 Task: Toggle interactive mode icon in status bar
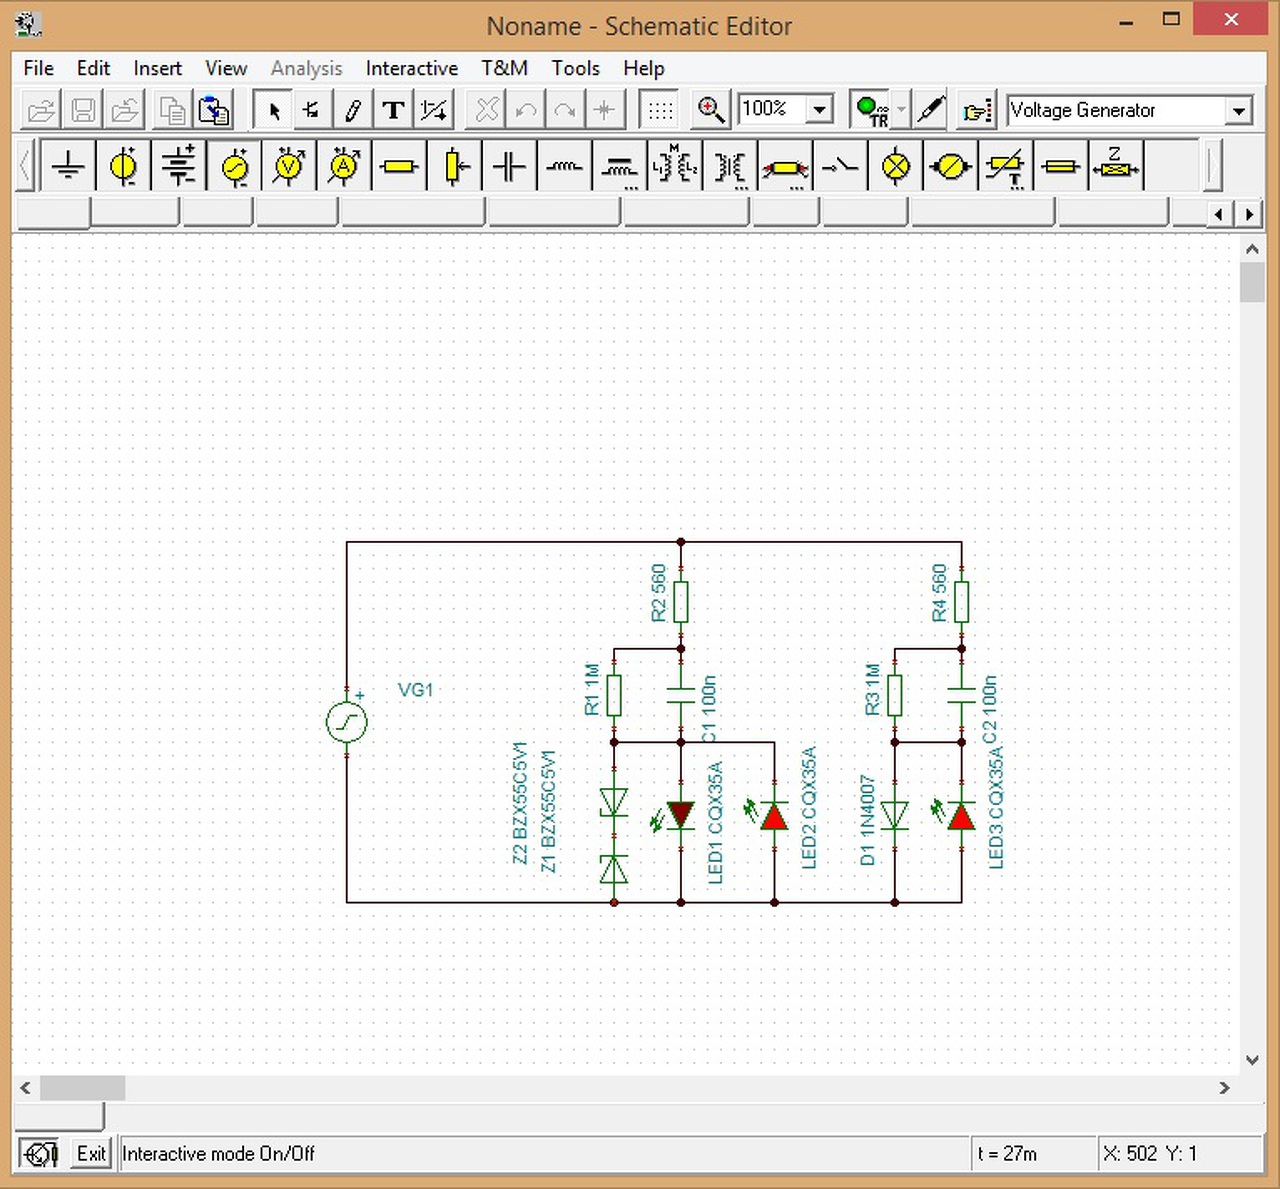point(40,1154)
